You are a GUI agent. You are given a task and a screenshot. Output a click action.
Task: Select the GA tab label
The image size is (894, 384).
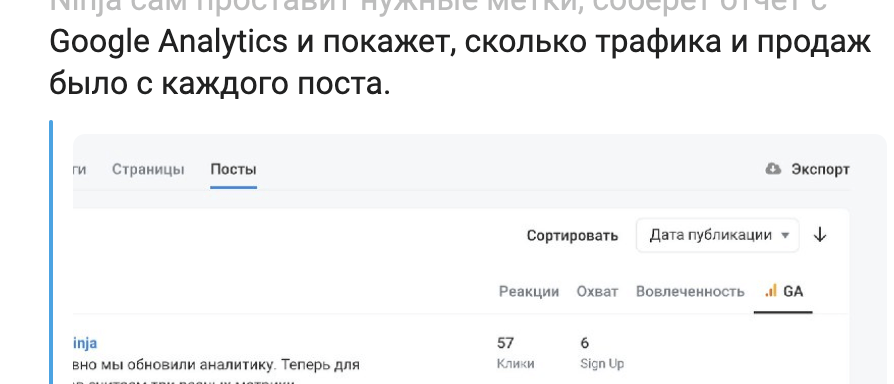[x=793, y=291]
